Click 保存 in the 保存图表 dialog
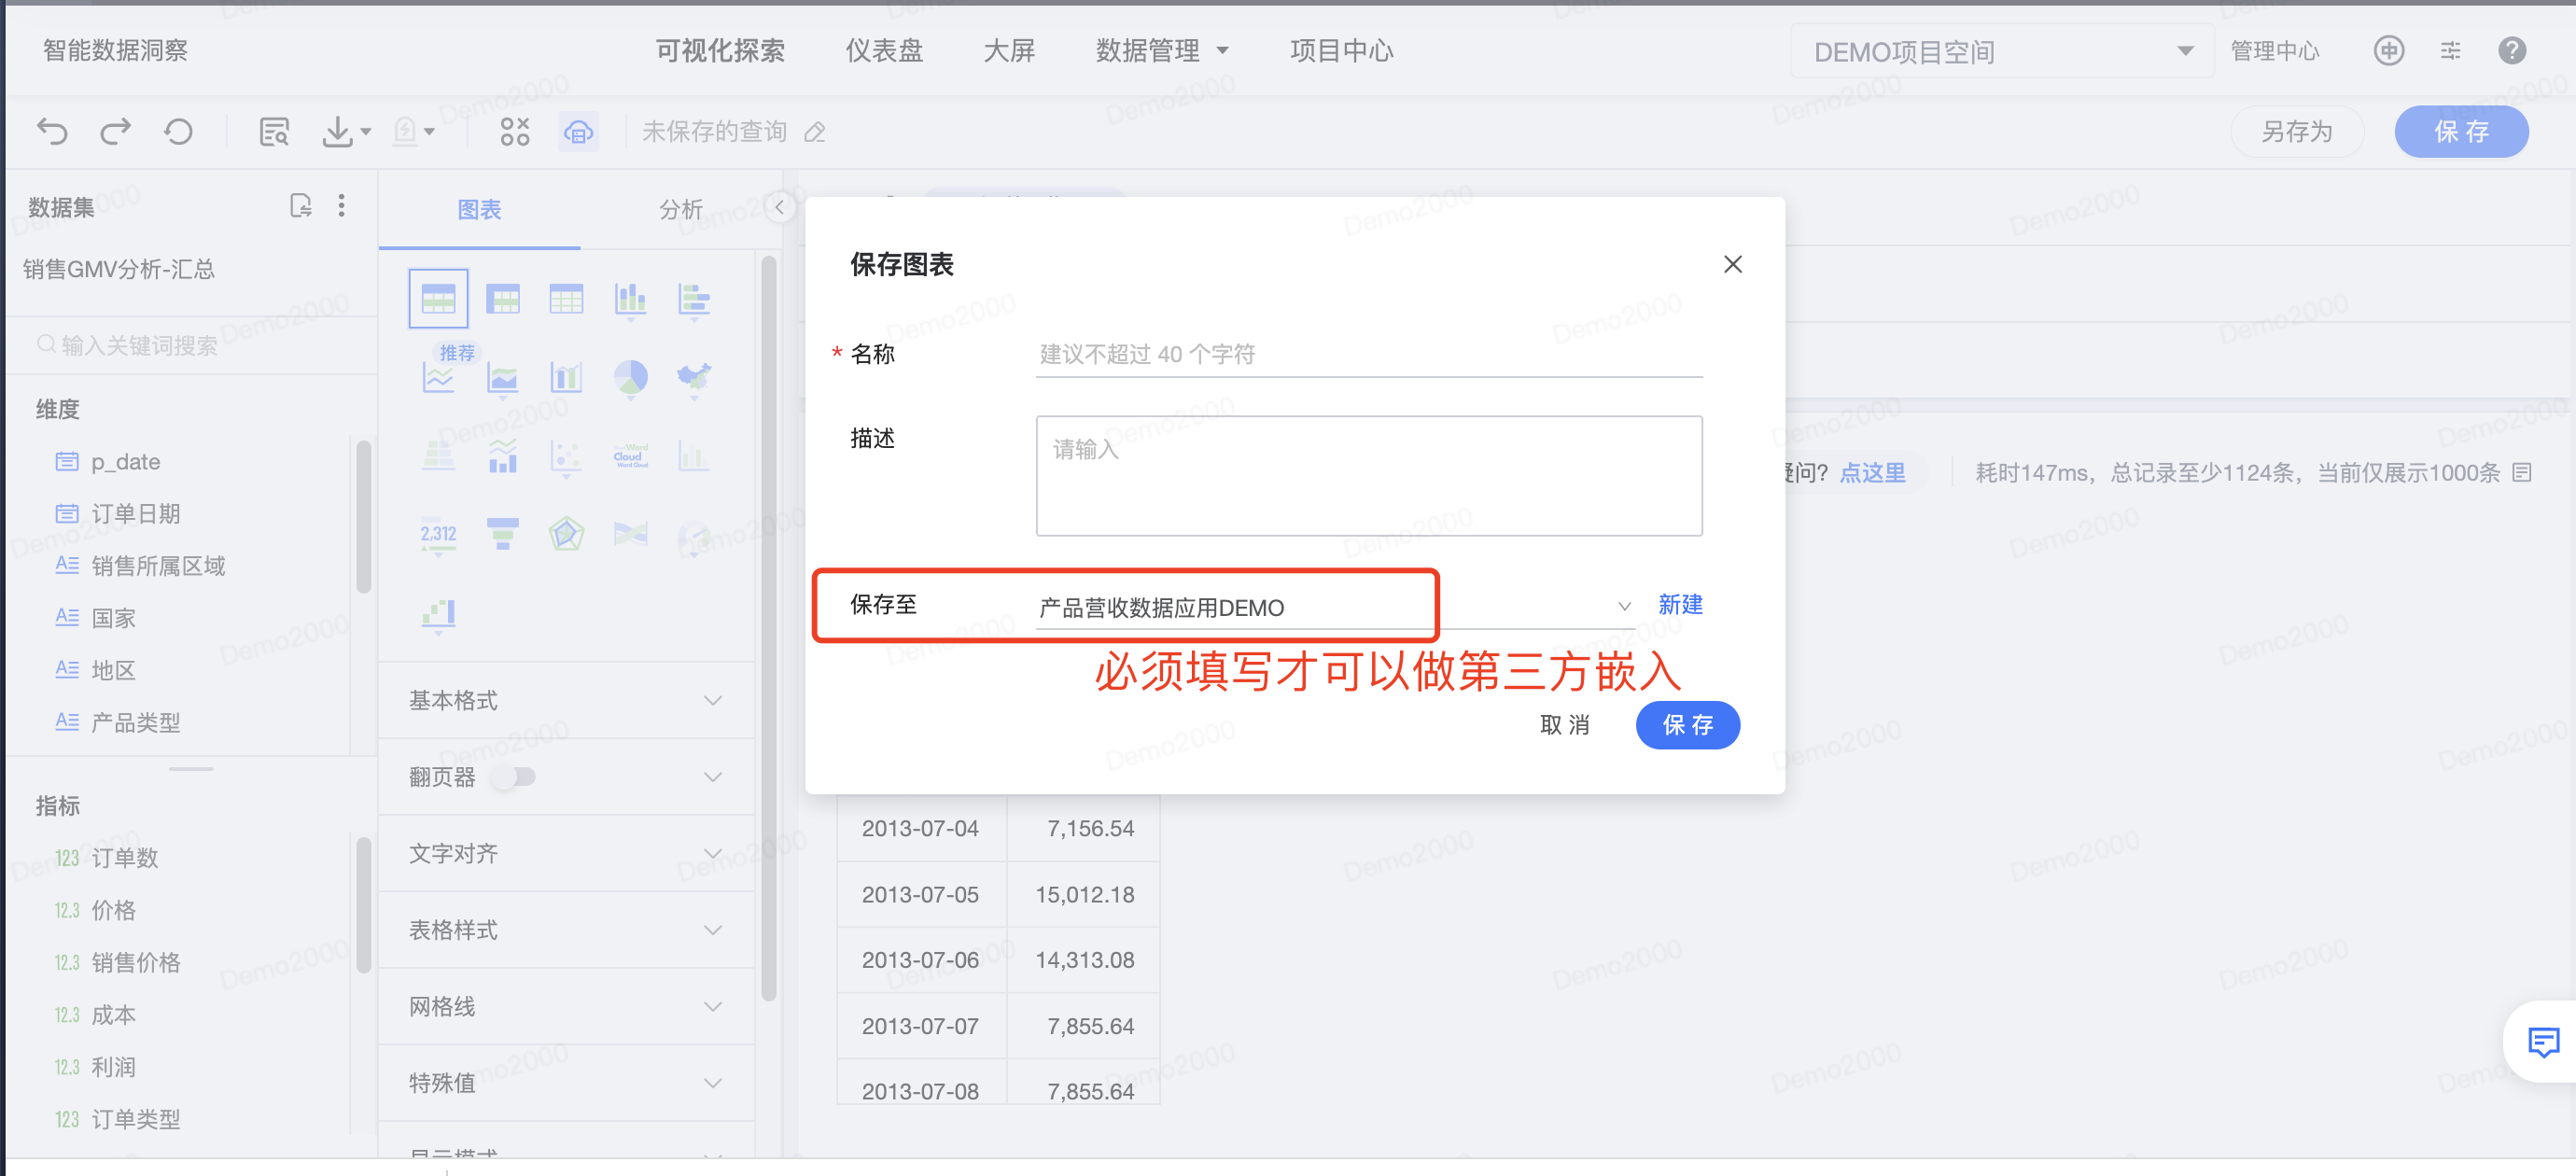Screen dimensions: 2576x1176 pyautogui.click(x=1687, y=724)
